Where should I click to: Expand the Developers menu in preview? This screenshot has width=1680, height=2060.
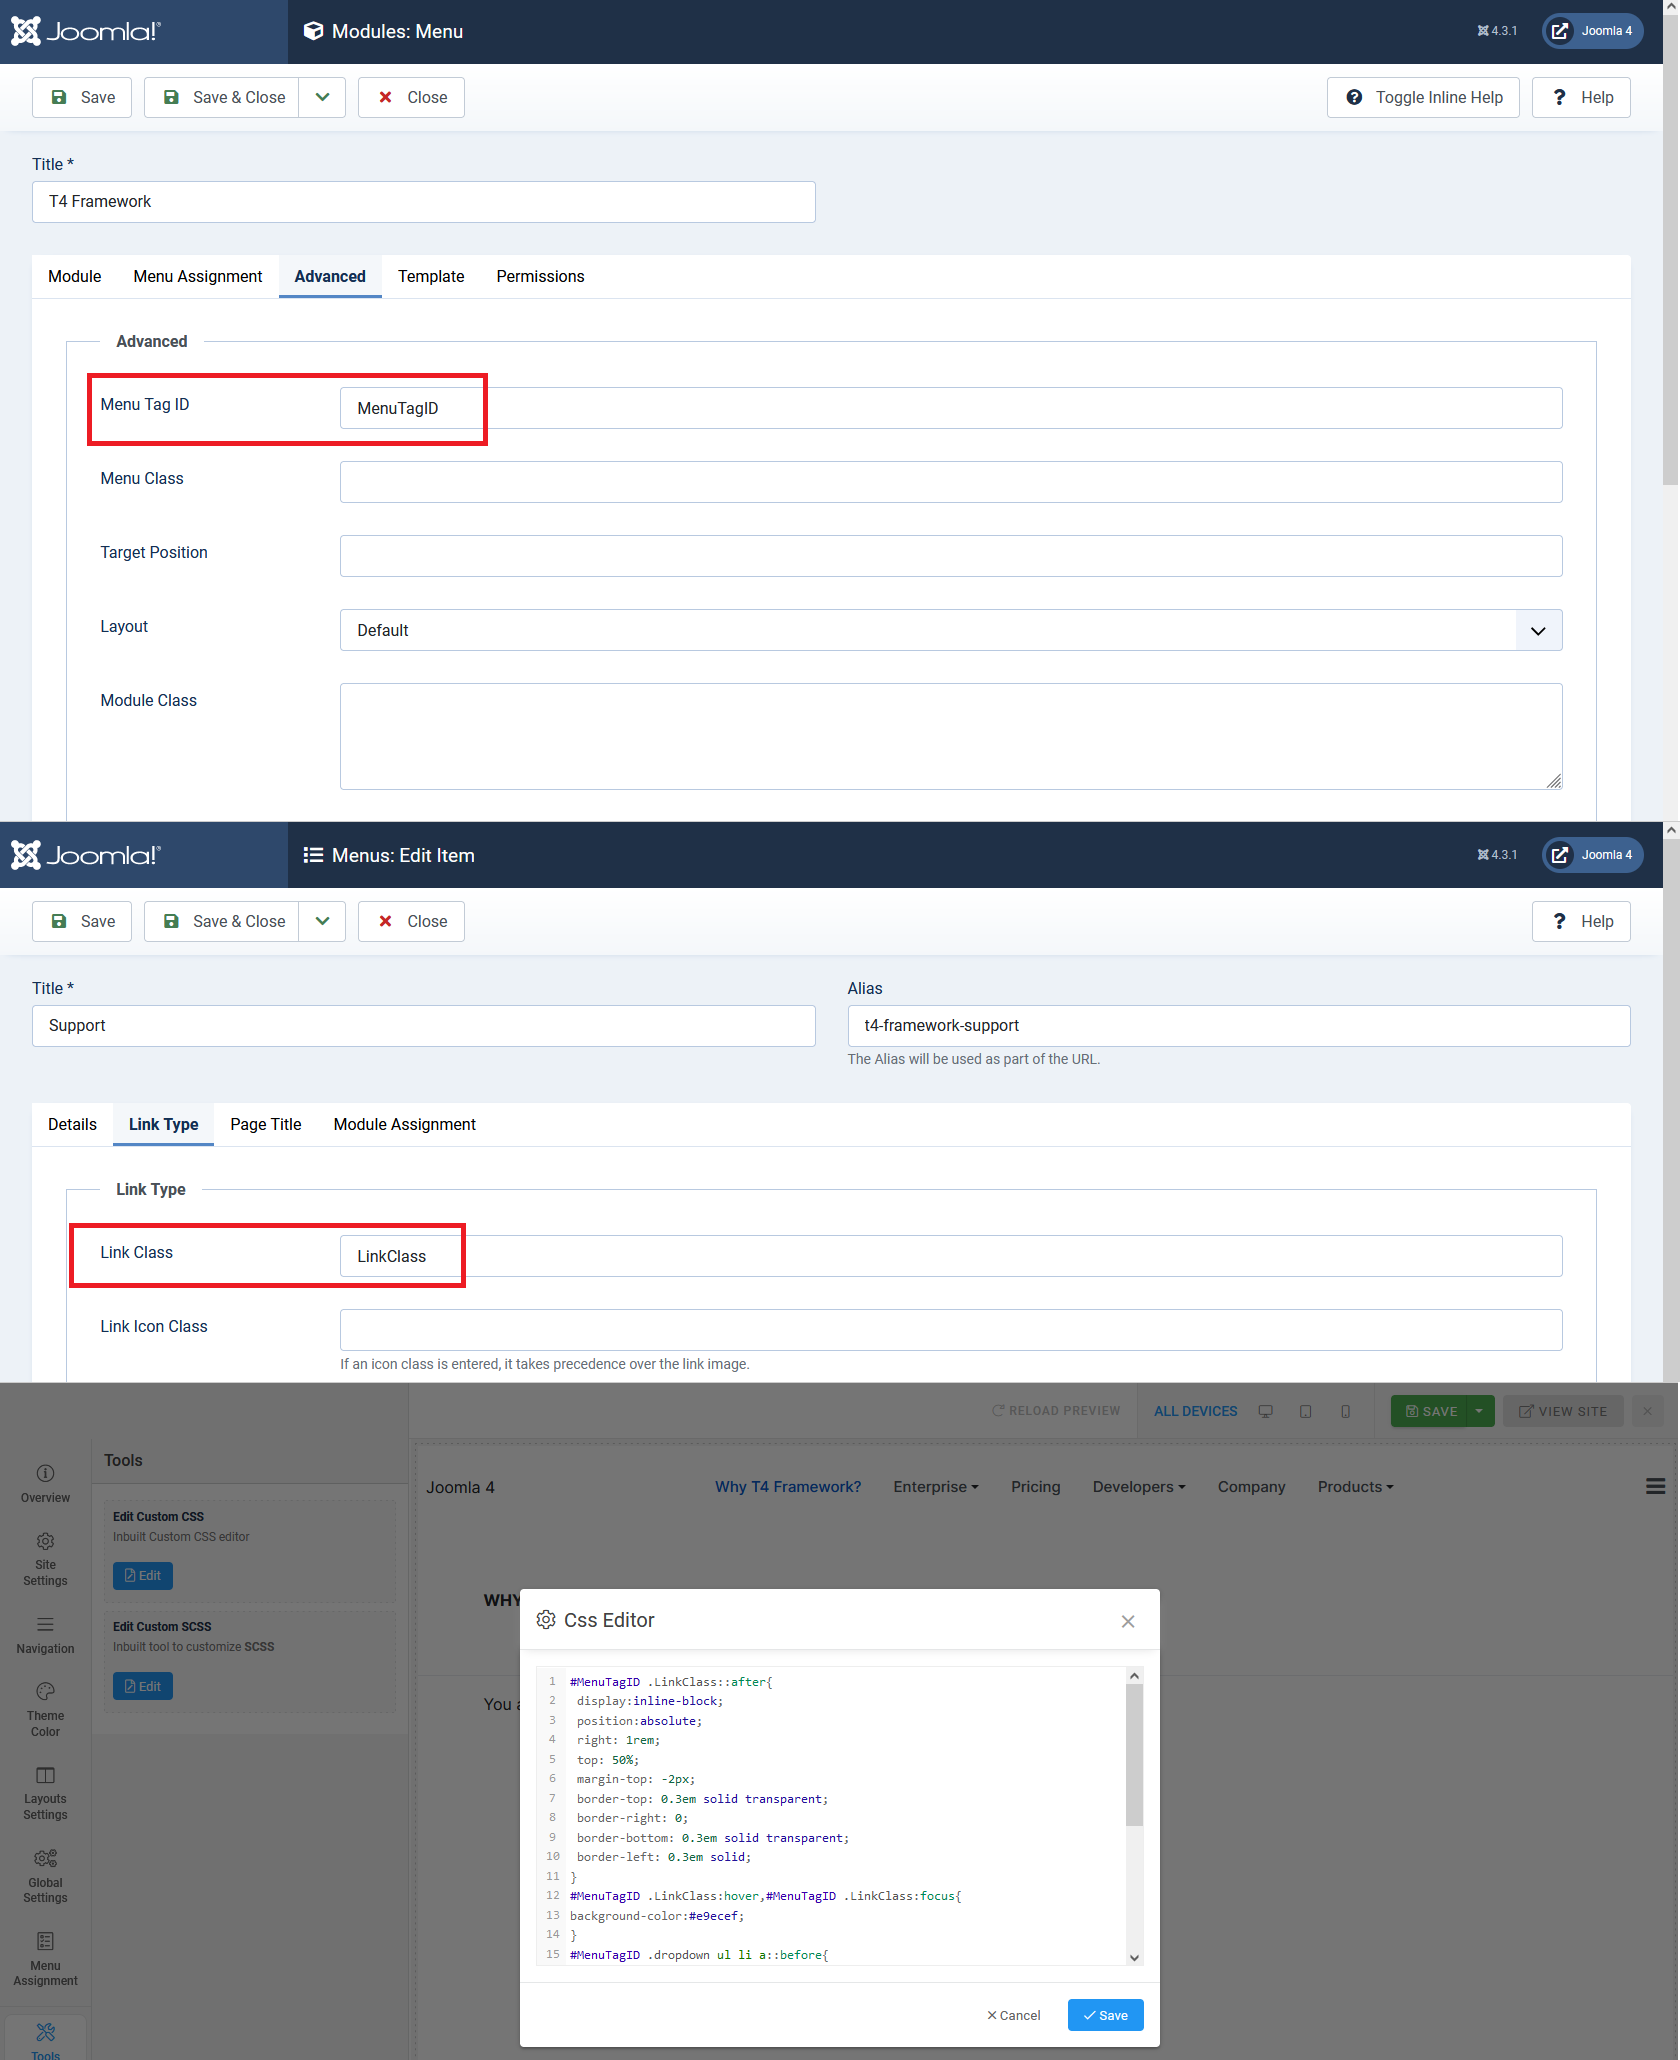click(x=1139, y=1487)
